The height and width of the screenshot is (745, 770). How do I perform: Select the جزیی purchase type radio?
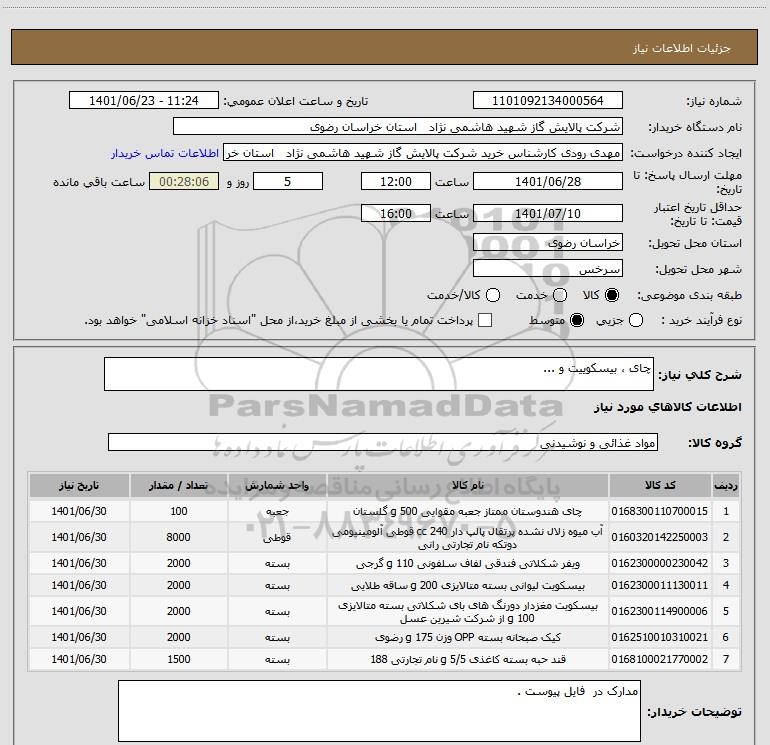coord(636,321)
